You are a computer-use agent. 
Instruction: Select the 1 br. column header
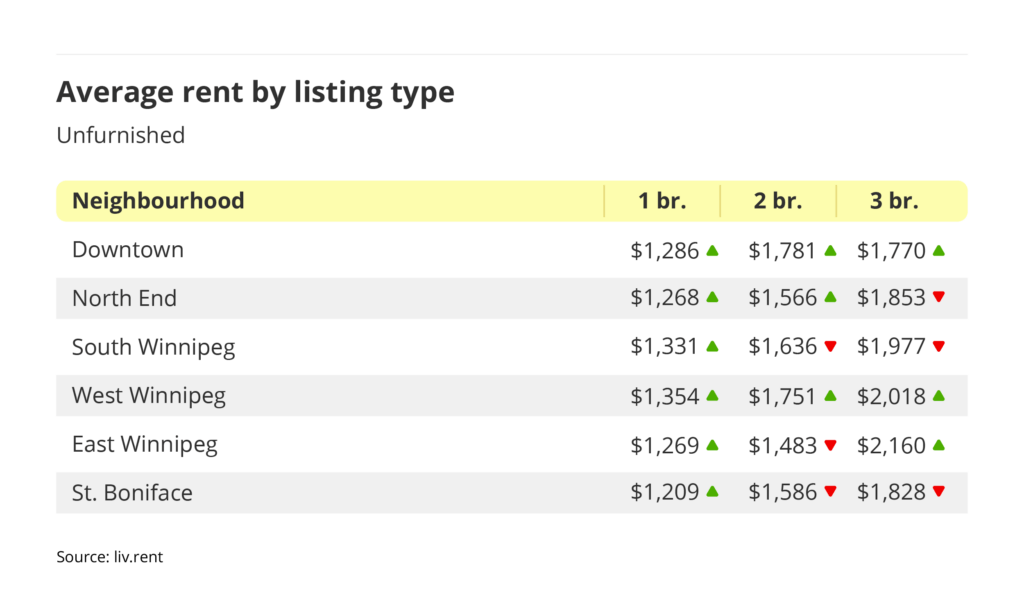tap(662, 201)
